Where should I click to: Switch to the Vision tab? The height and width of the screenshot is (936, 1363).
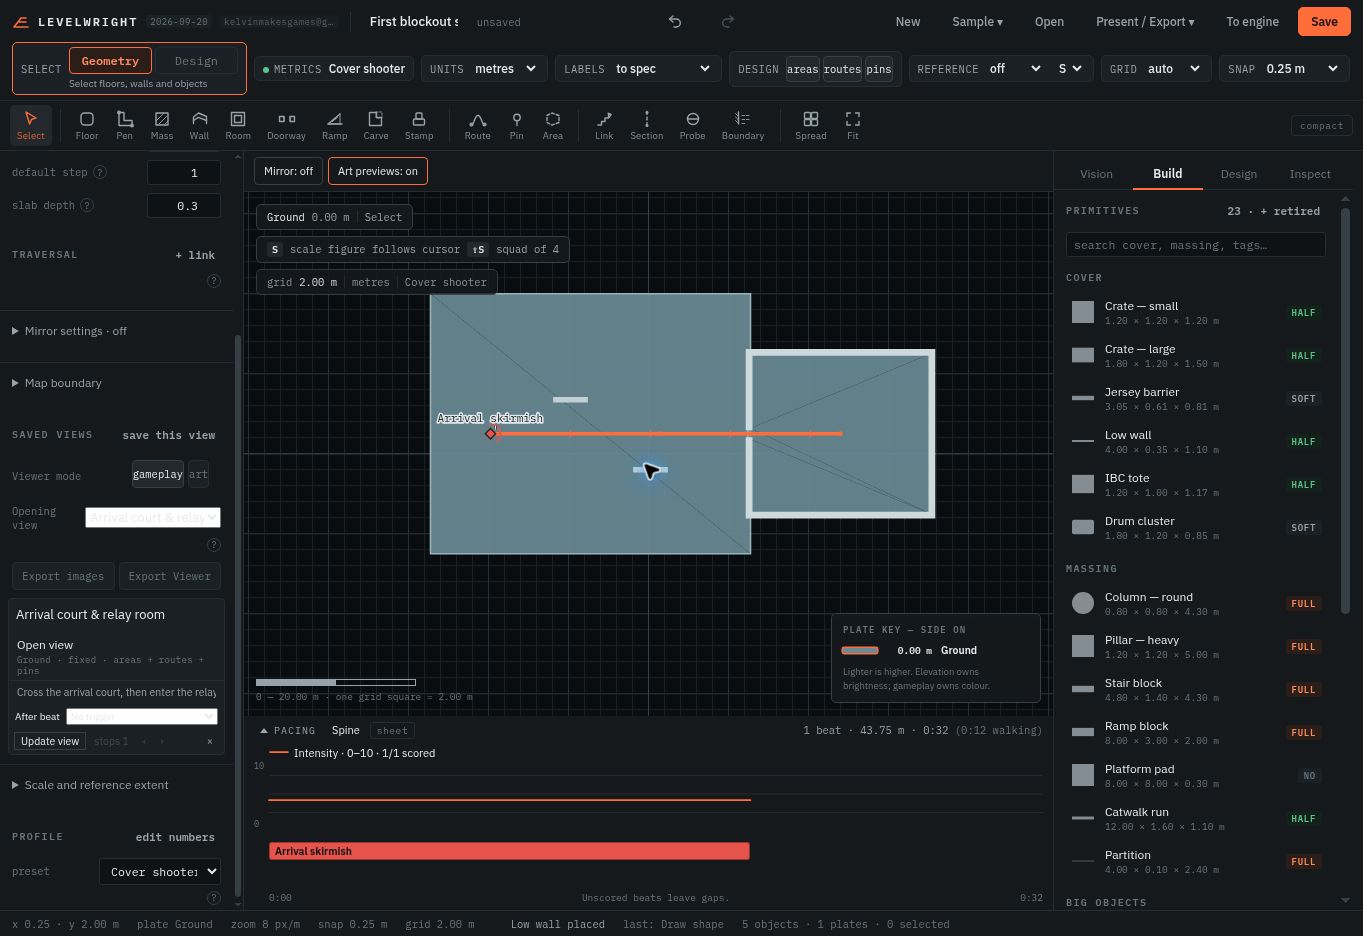click(x=1096, y=174)
